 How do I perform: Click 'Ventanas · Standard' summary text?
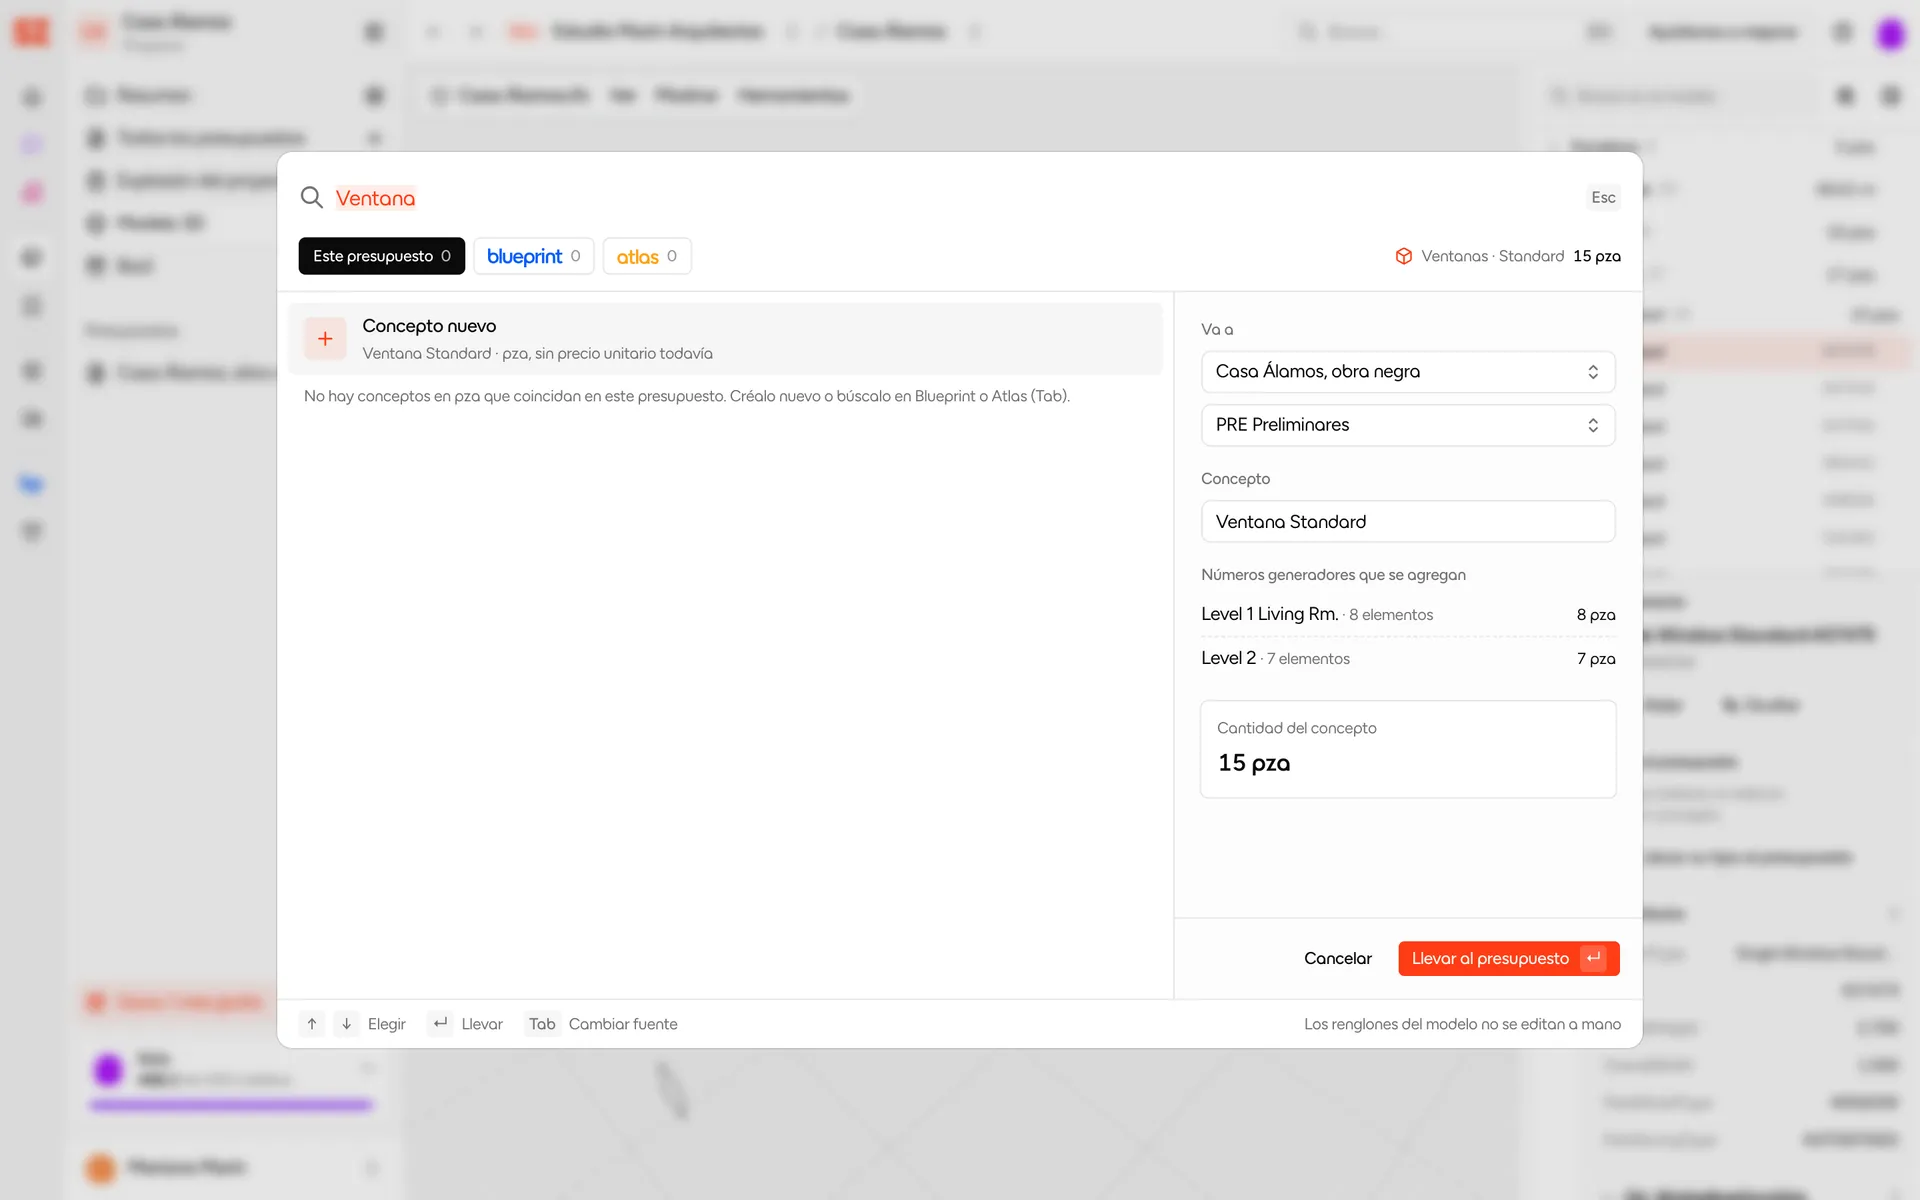click(x=1492, y=256)
